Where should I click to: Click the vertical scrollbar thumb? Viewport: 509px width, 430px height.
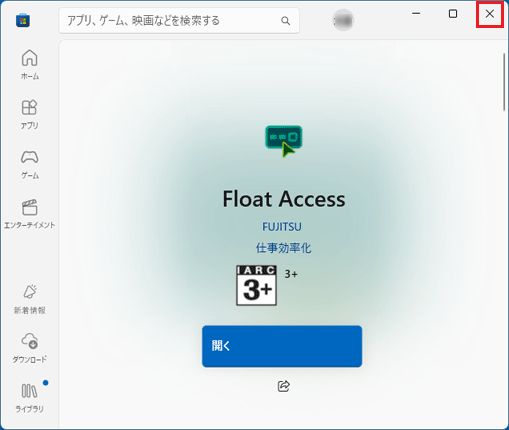[504, 82]
